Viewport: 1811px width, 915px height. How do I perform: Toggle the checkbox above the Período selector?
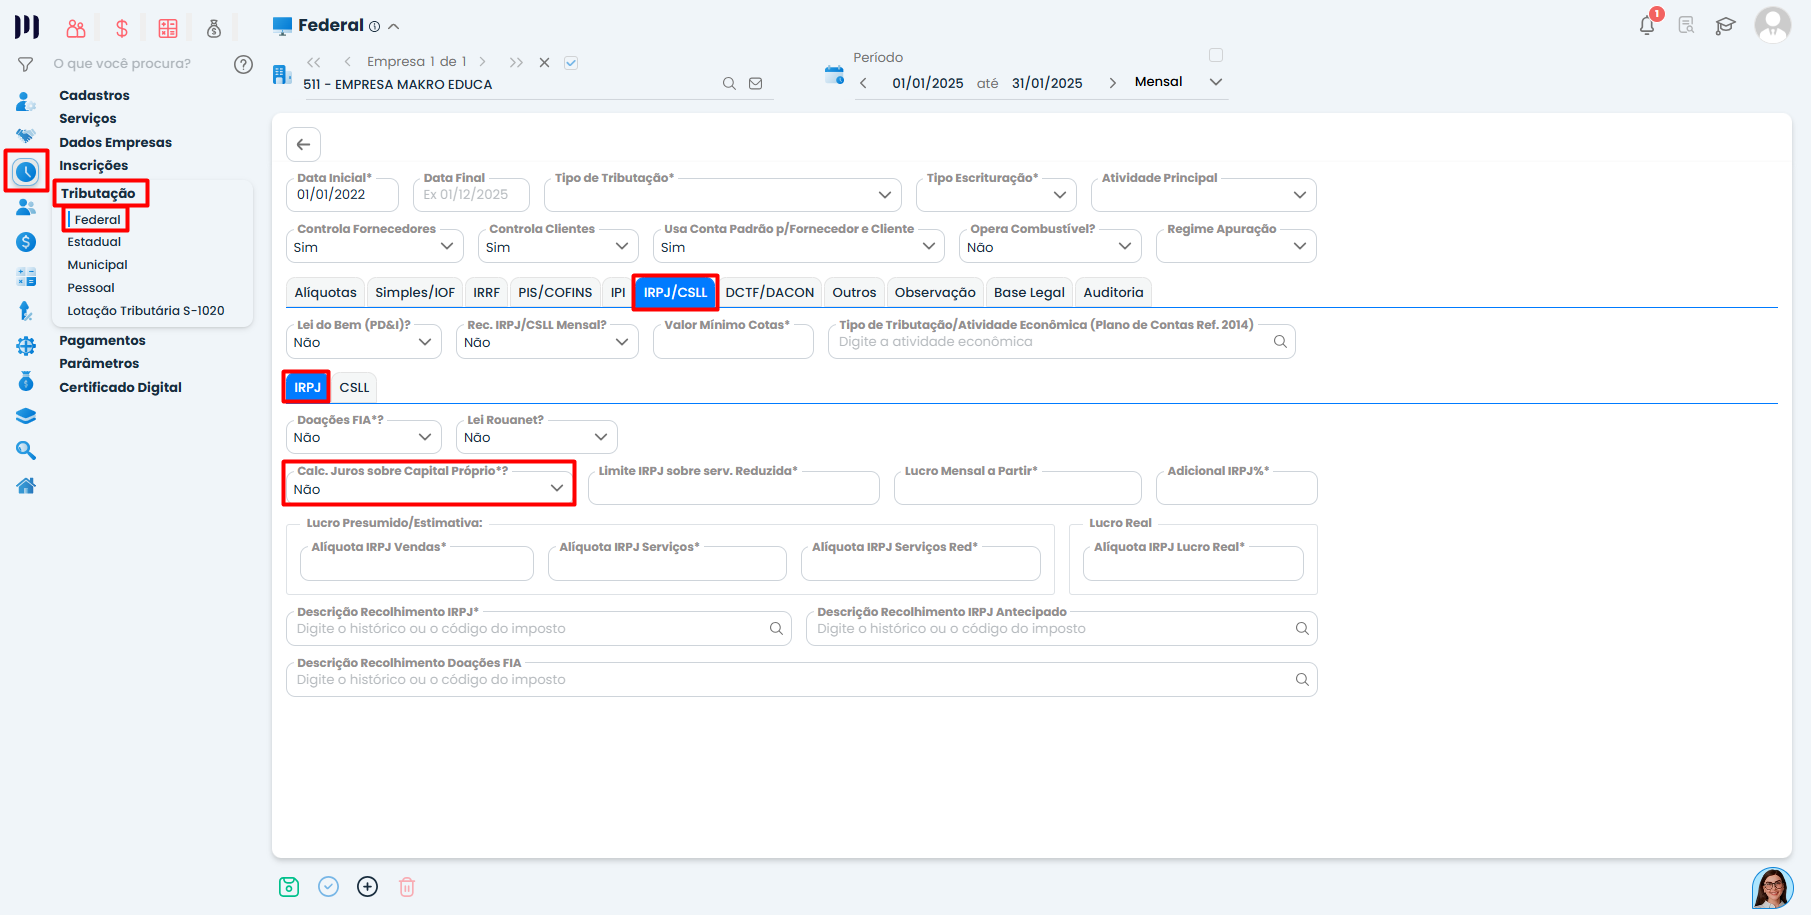(1216, 55)
